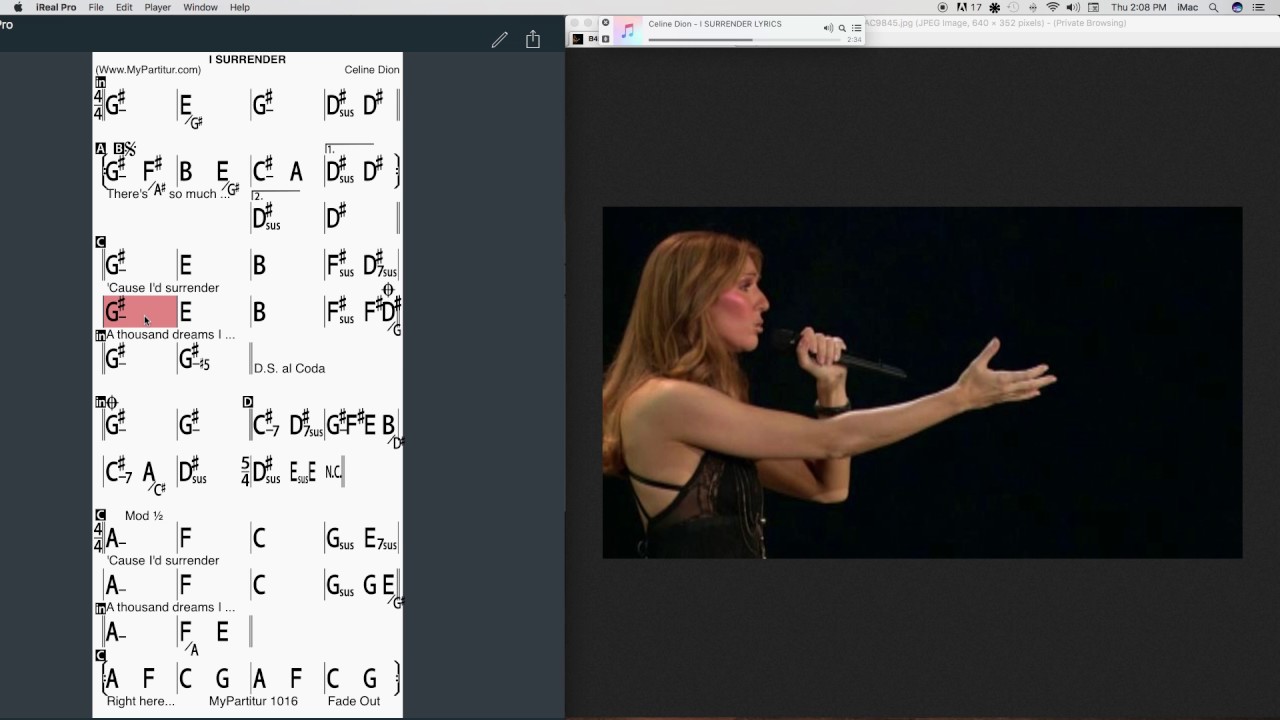Click the iMac user name in menu bar

click(x=1187, y=7)
